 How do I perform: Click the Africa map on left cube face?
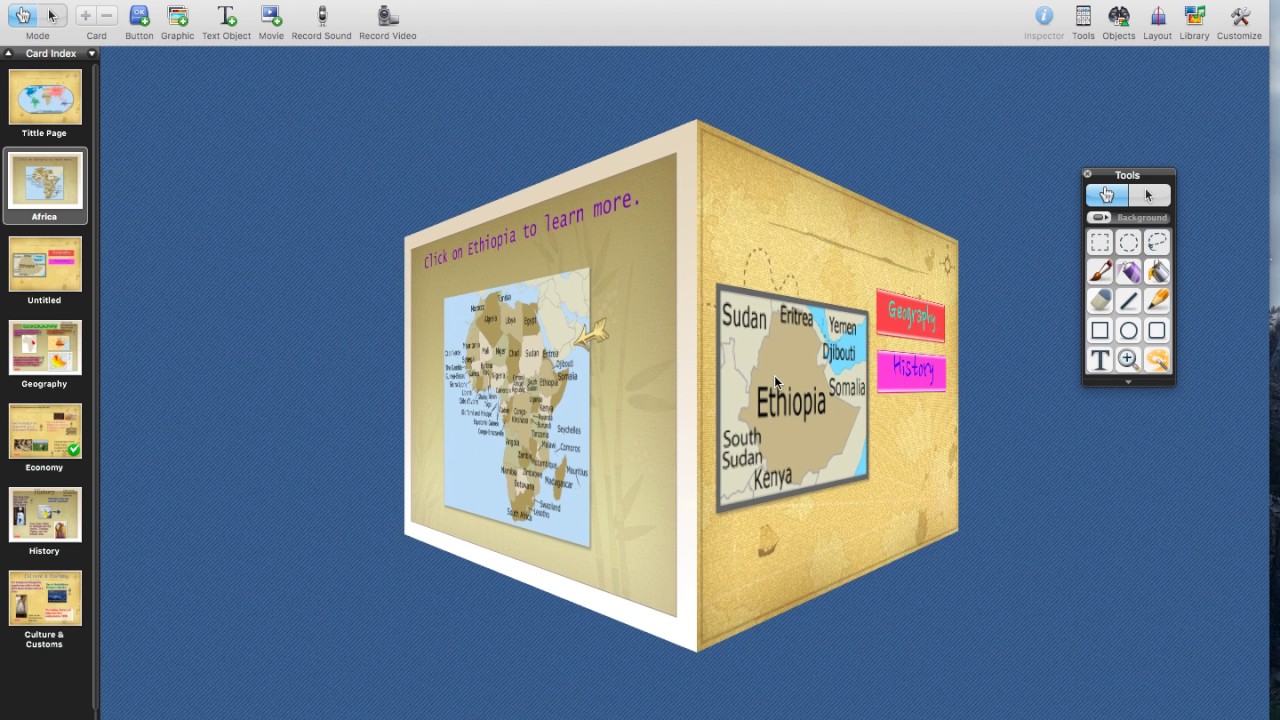(x=517, y=408)
